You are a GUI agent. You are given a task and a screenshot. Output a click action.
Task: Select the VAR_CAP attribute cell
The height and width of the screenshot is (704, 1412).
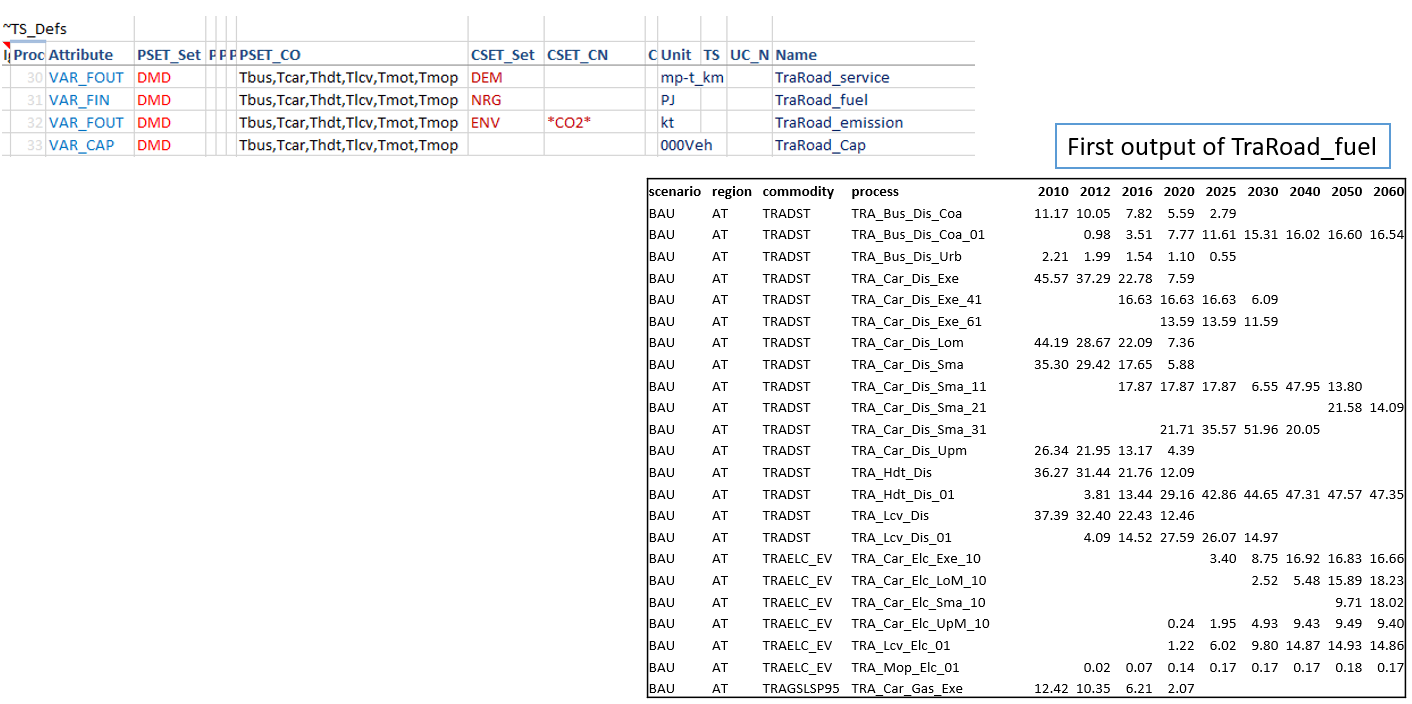[x=82, y=145]
